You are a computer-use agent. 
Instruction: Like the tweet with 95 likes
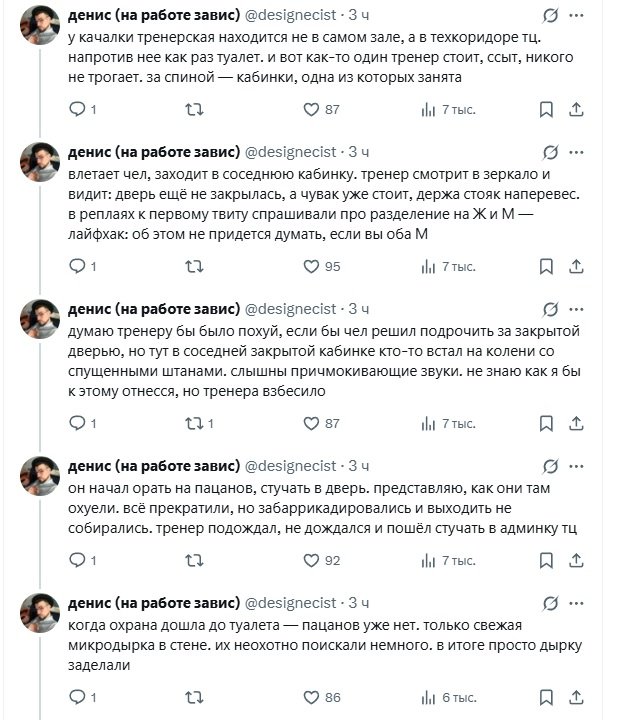pos(312,266)
